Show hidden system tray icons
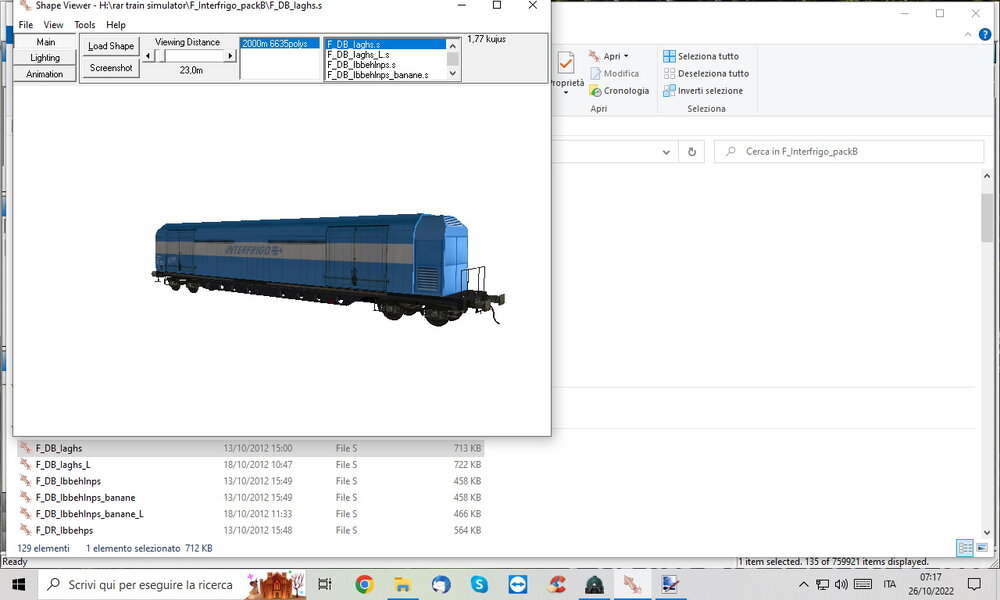This screenshot has height=600, width=1000. pos(804,584)
